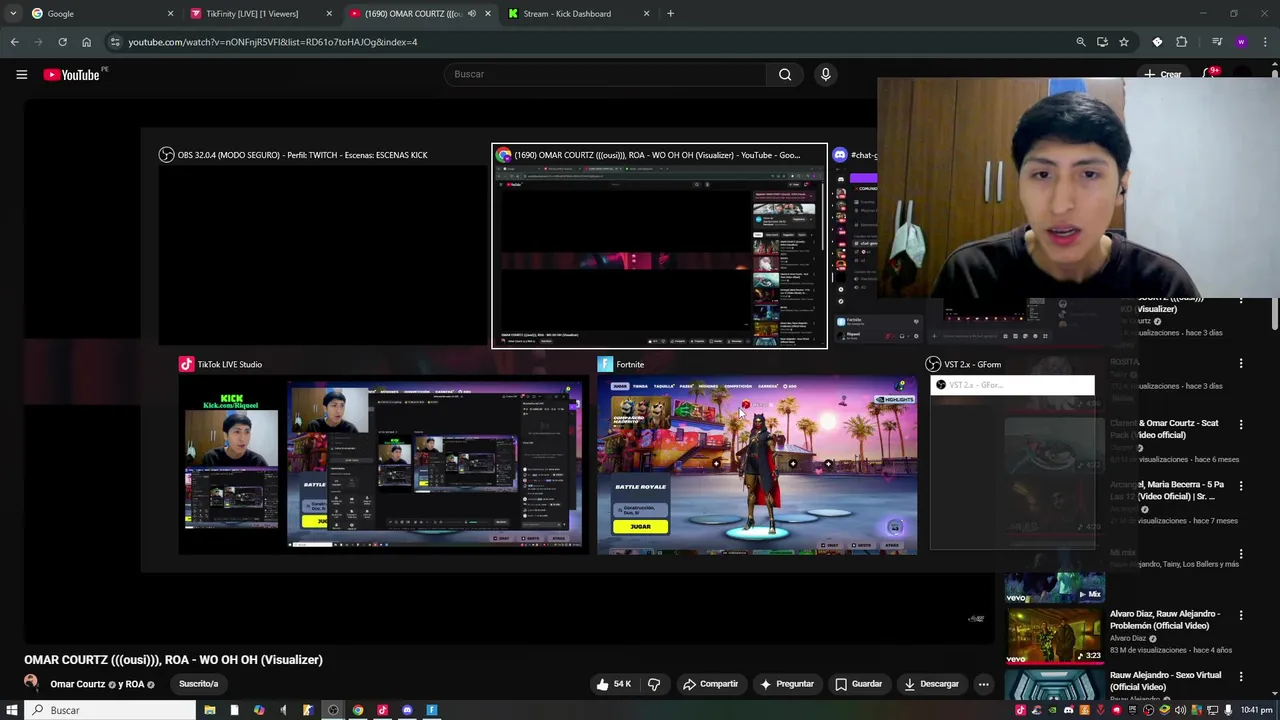Start voice search with the microphone icon
The width and height of the screenshot is (1280, 720).
pos(825,74)
